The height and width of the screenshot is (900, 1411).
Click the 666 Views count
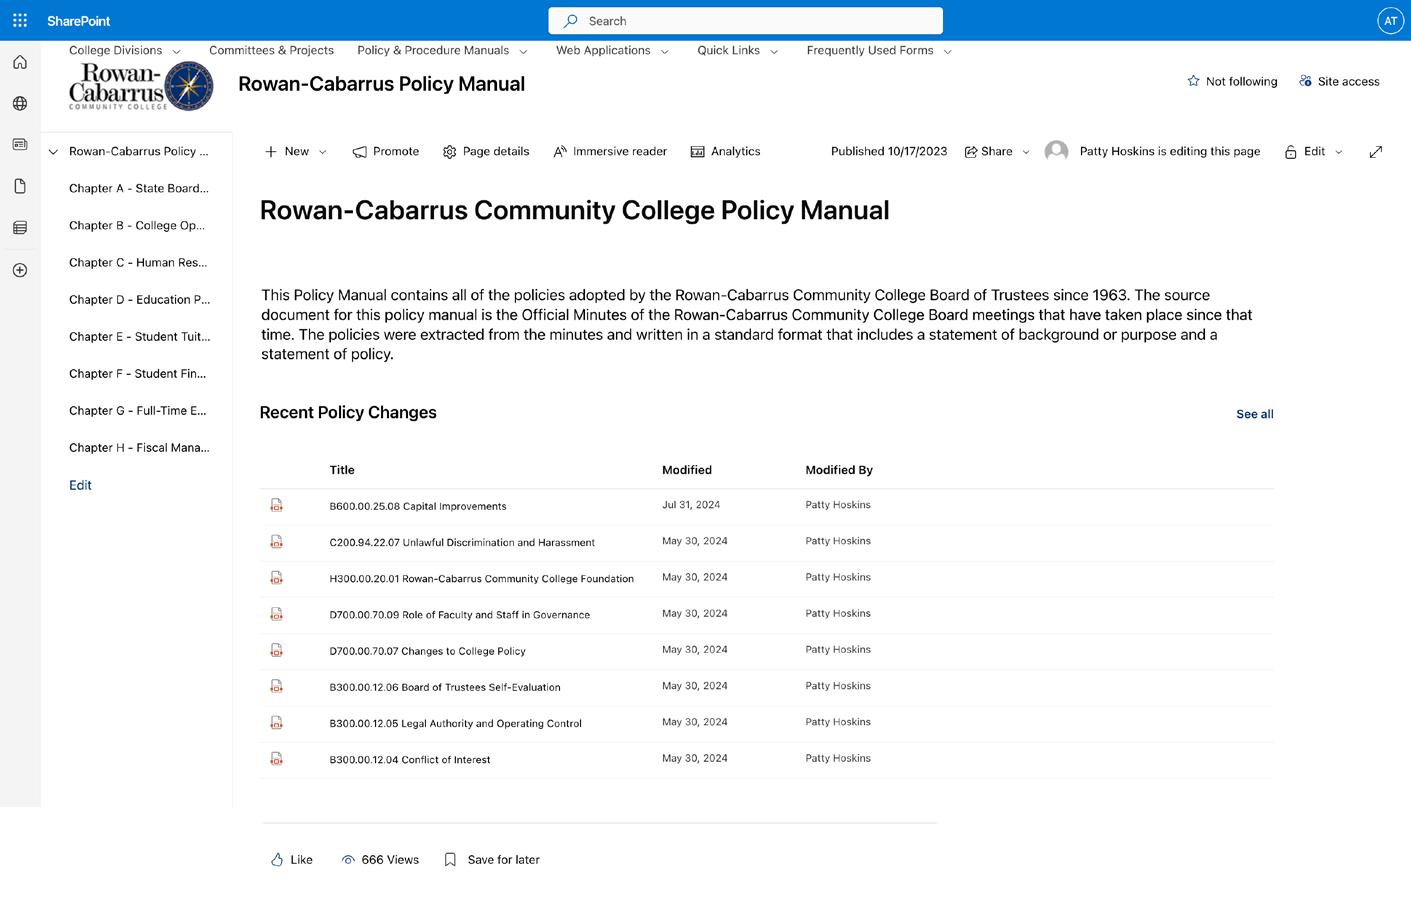click(x=380, y=859)
